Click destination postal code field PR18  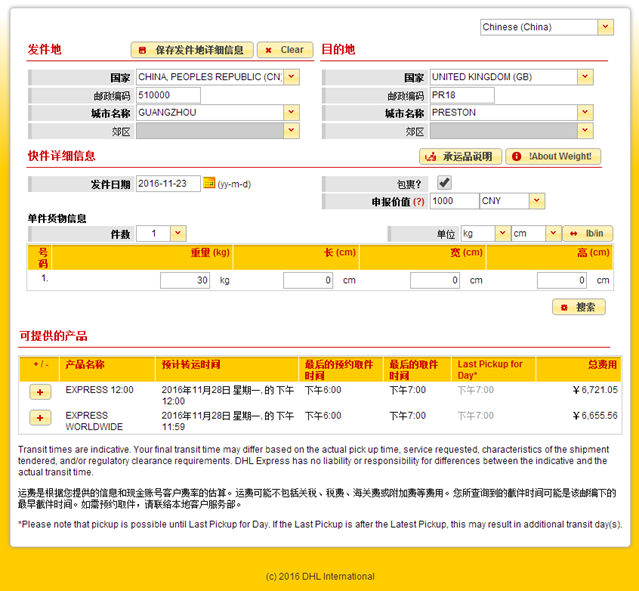[x=462, y=95]
